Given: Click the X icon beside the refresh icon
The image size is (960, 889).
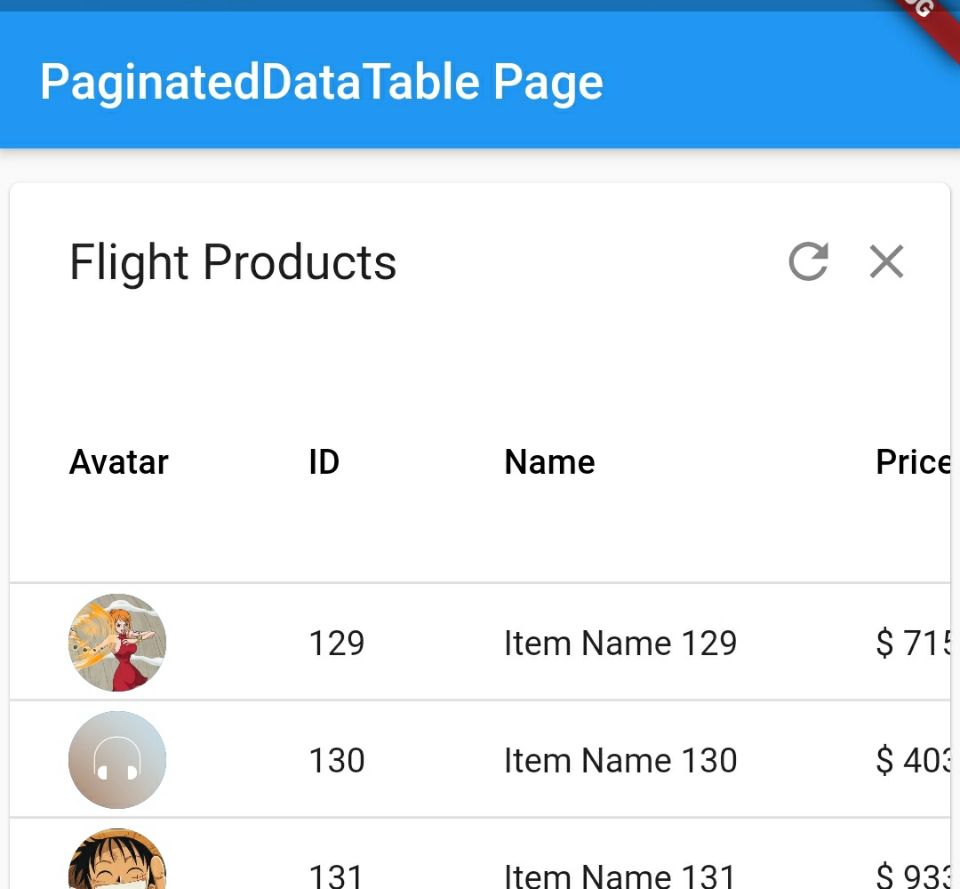Looking at the screenshot, I should (886, 262).
